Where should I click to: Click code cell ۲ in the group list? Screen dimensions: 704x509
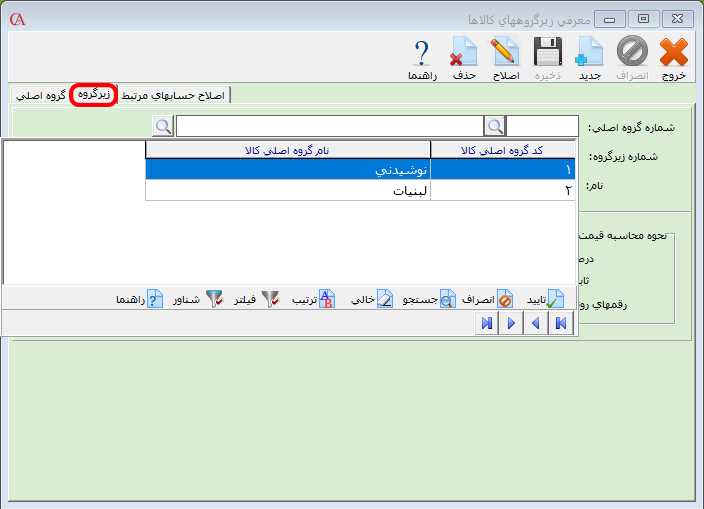tap(502, 191)
